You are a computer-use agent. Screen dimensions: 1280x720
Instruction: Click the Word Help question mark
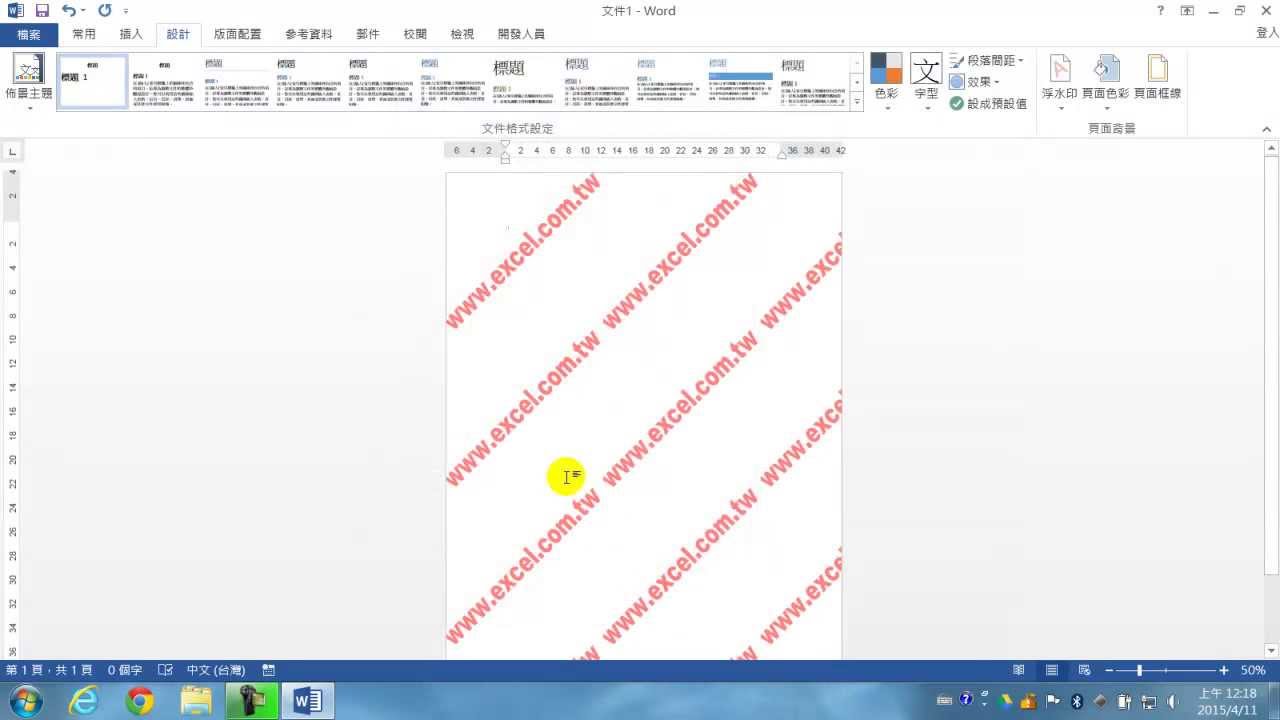(1160, 11)
